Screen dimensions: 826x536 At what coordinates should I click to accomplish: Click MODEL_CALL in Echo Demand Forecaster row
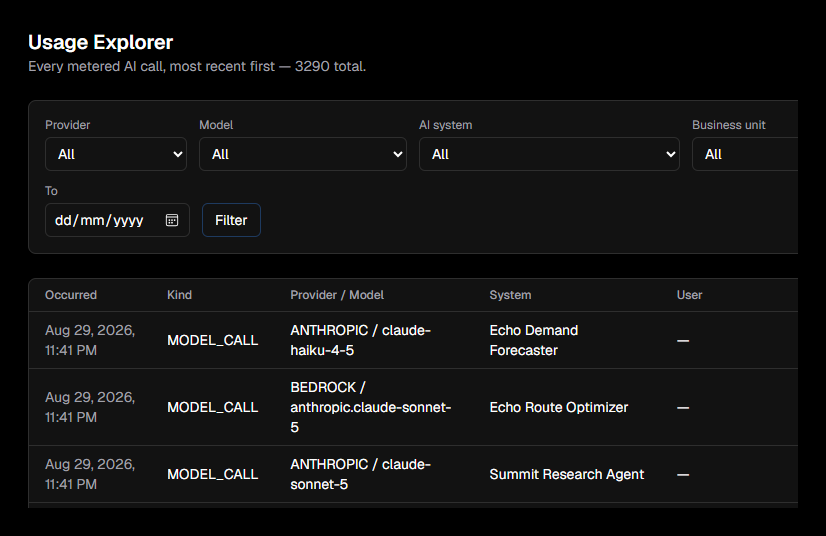coord(213,340)
